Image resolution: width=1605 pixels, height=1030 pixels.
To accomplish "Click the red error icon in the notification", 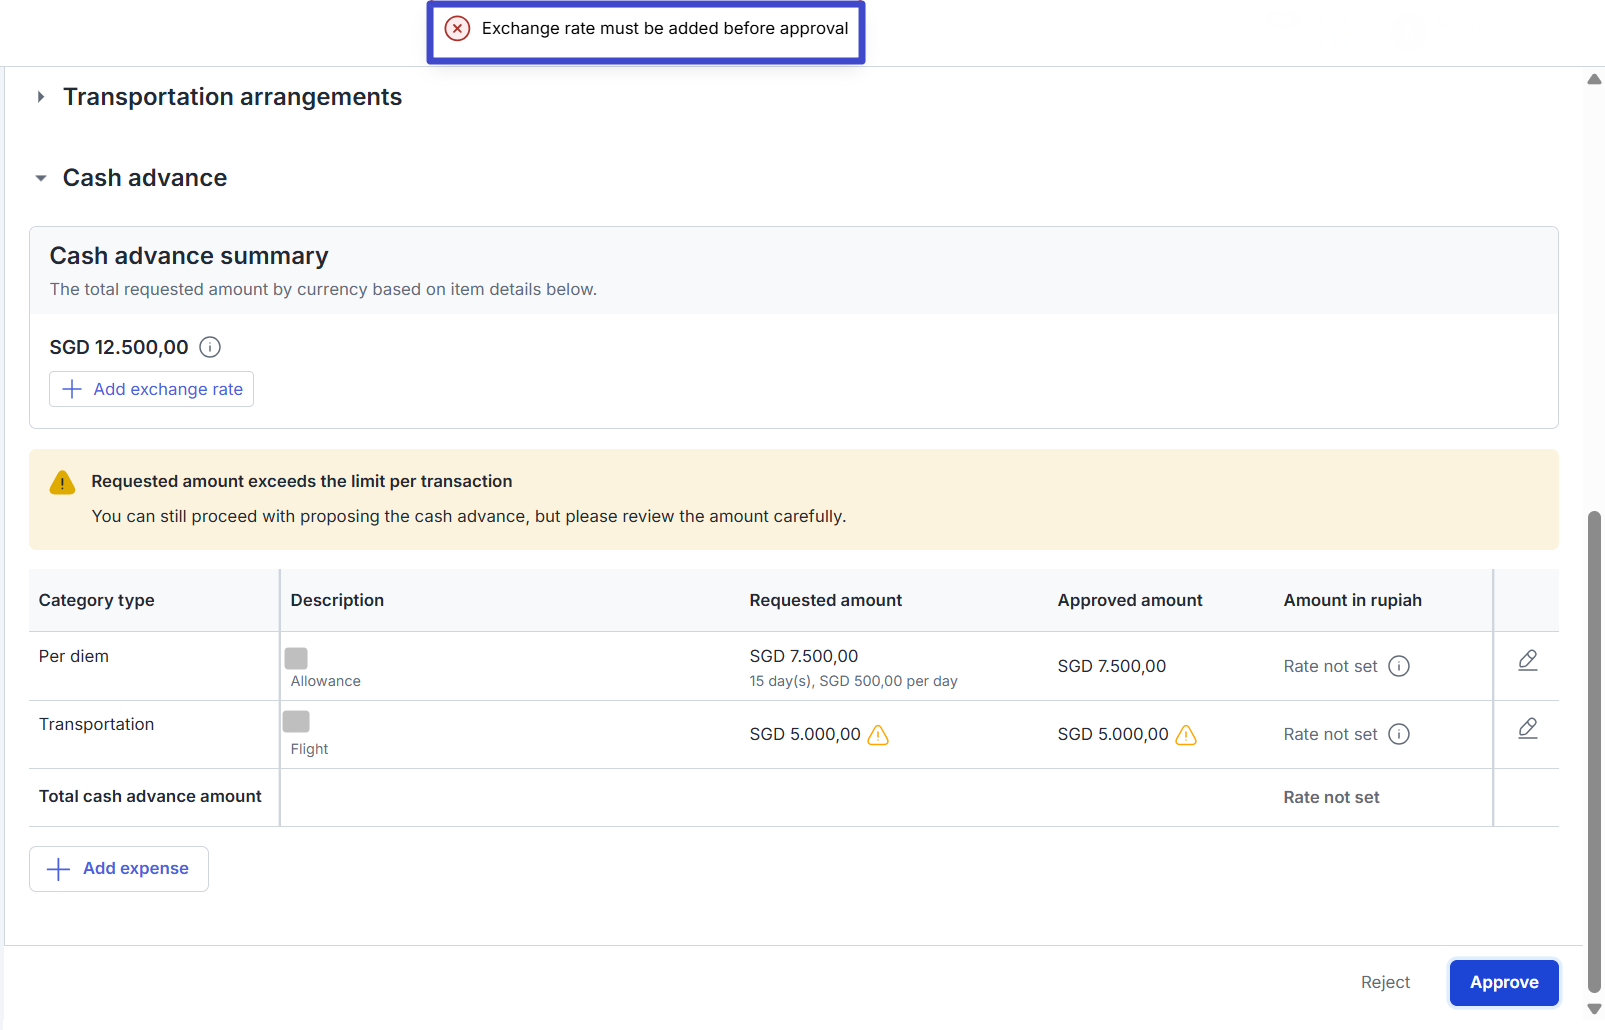I will click(457, 28).
